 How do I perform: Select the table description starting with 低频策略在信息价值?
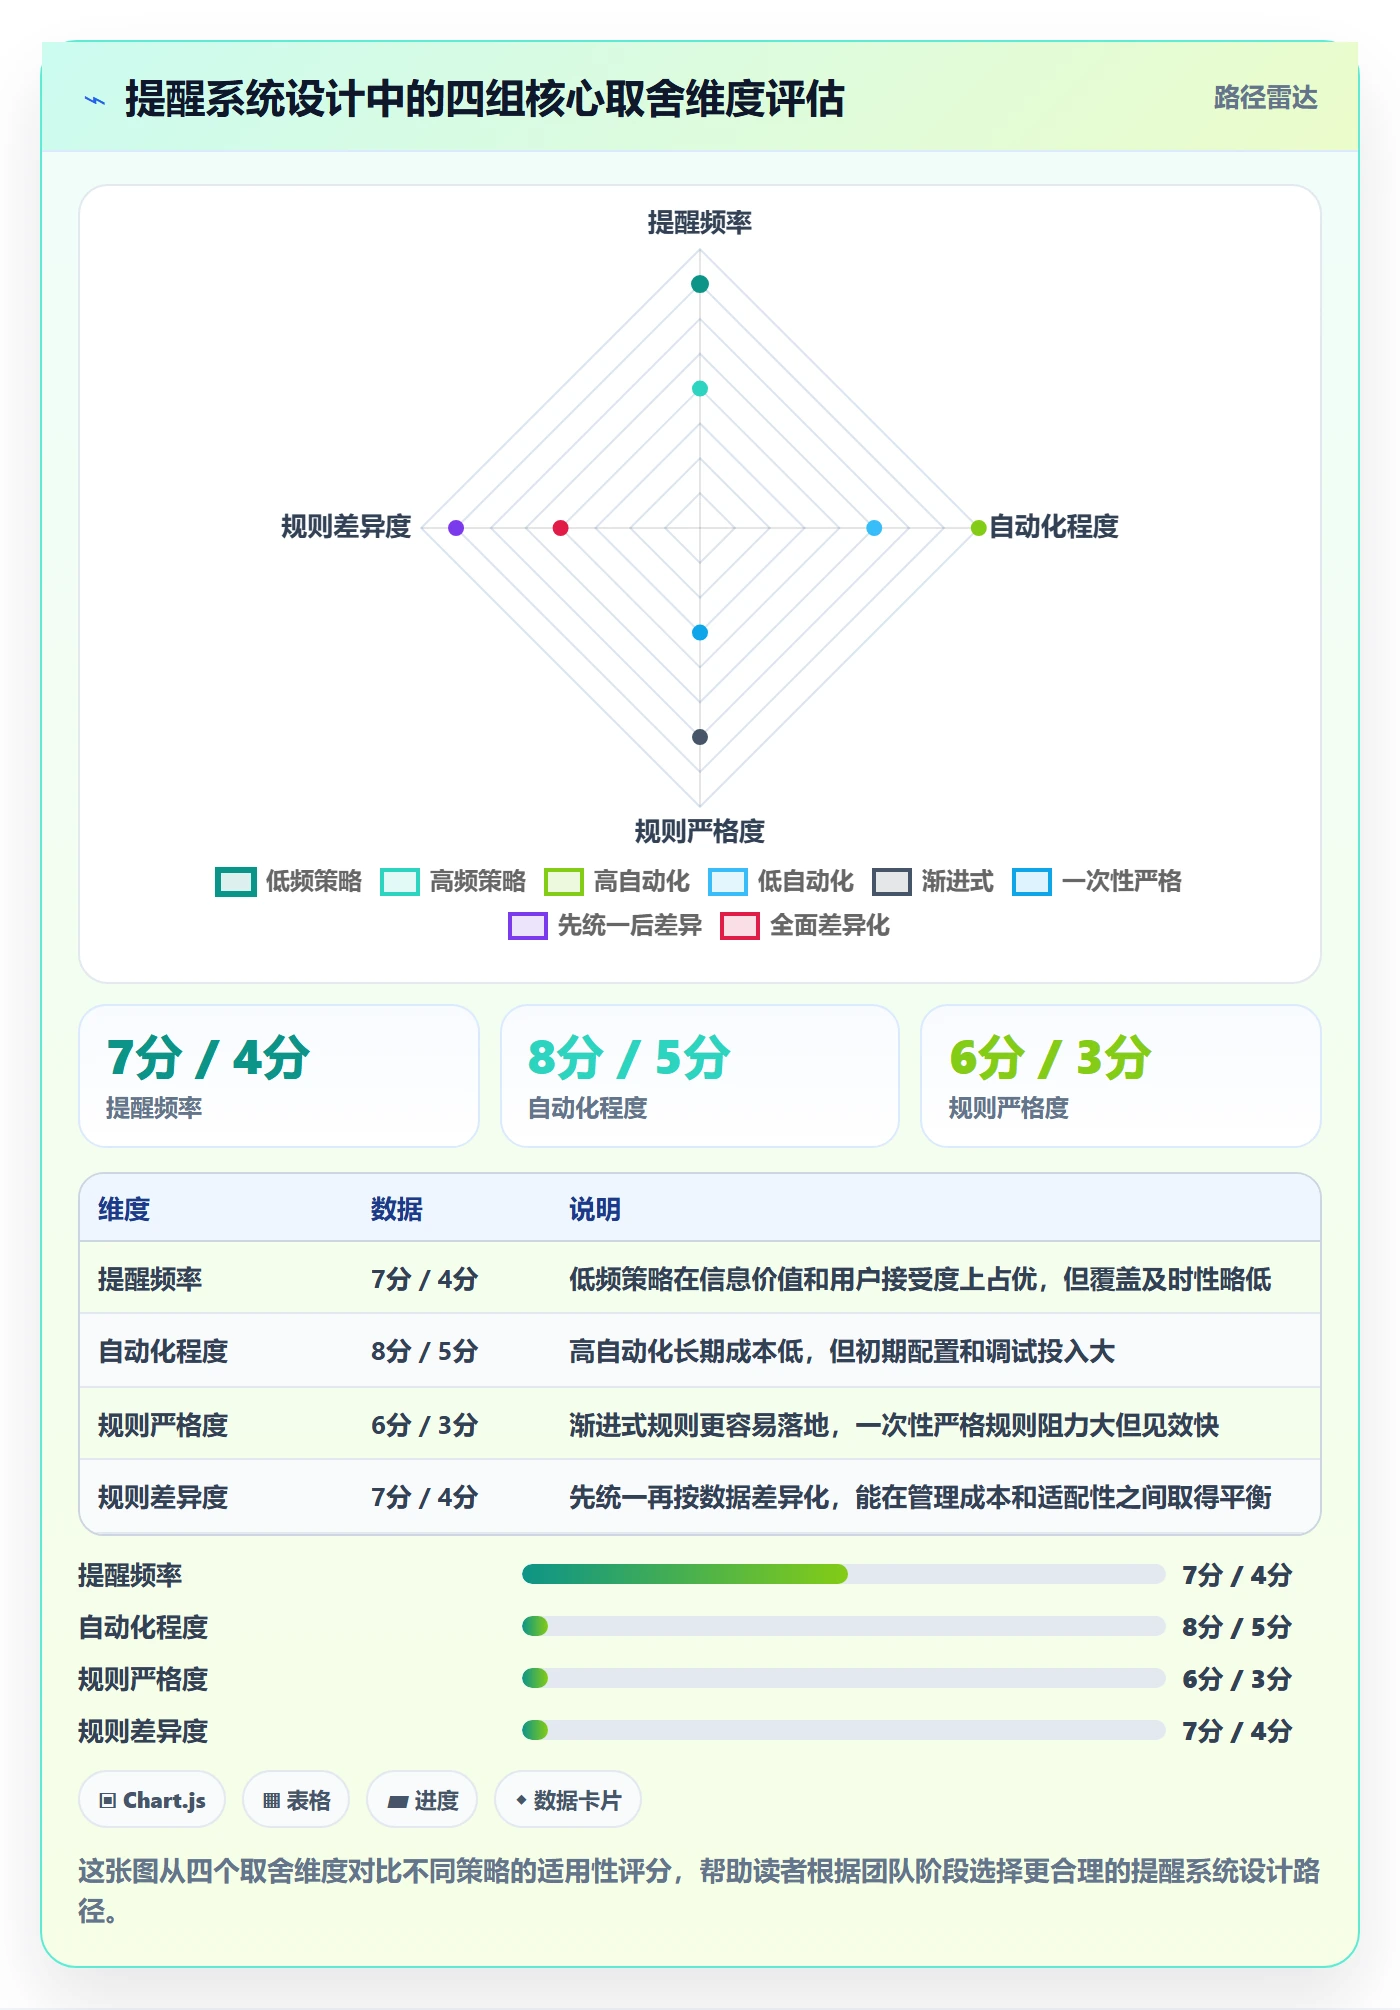(x=920, y=1279)
